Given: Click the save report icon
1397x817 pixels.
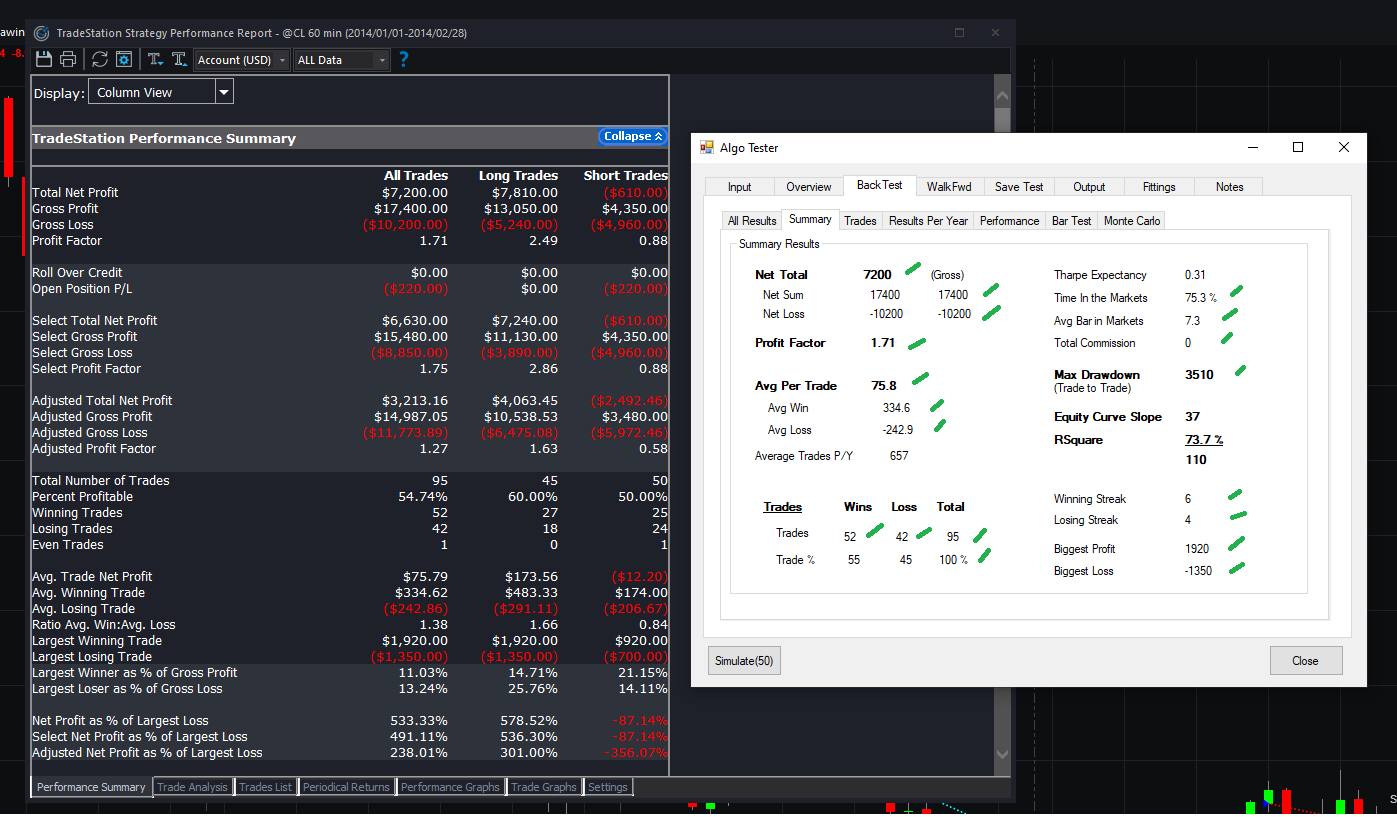Looking at the screenshot, I should (x=44, y=60).
